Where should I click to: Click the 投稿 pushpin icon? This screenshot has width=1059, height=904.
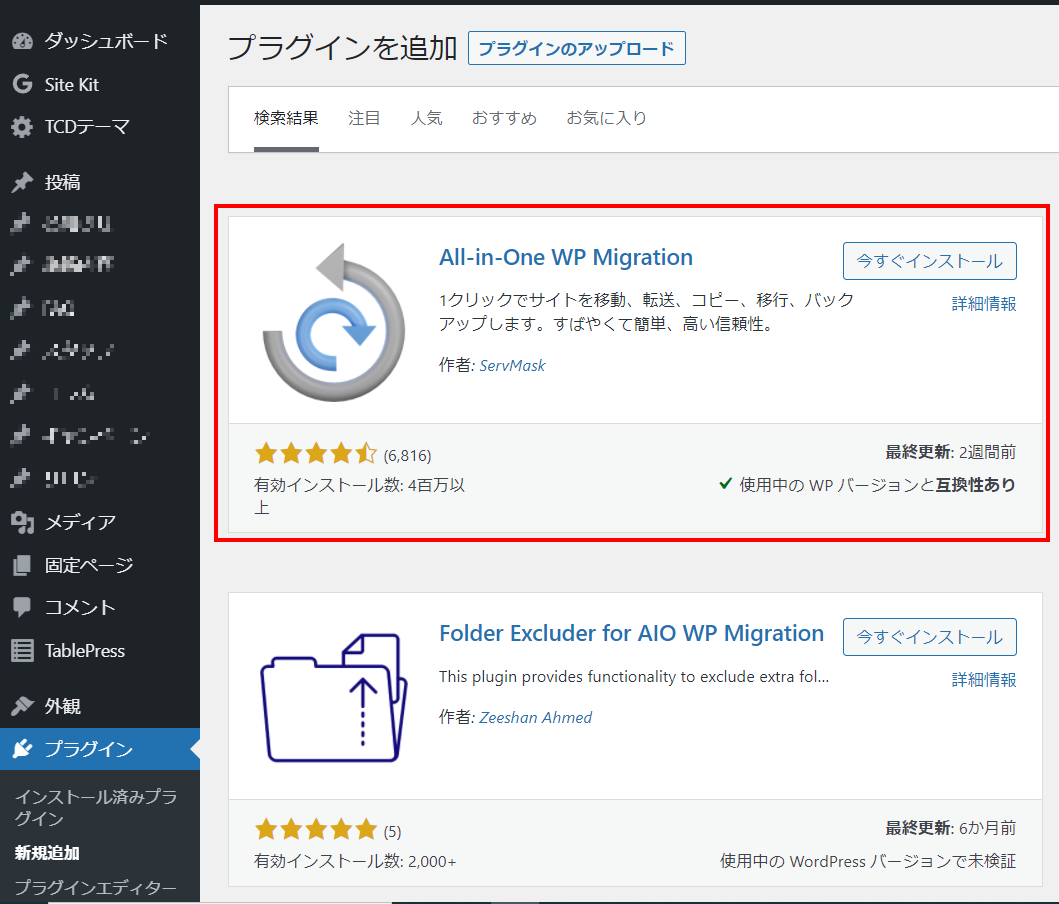[x=22, y=183]
